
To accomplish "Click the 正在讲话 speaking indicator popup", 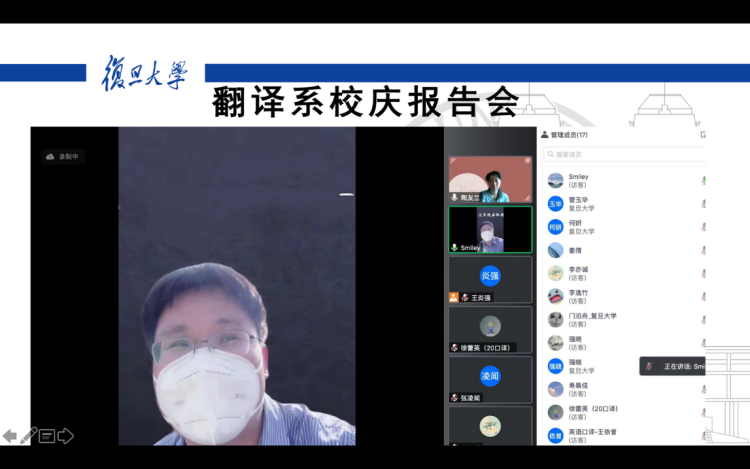I will point(673,366).
